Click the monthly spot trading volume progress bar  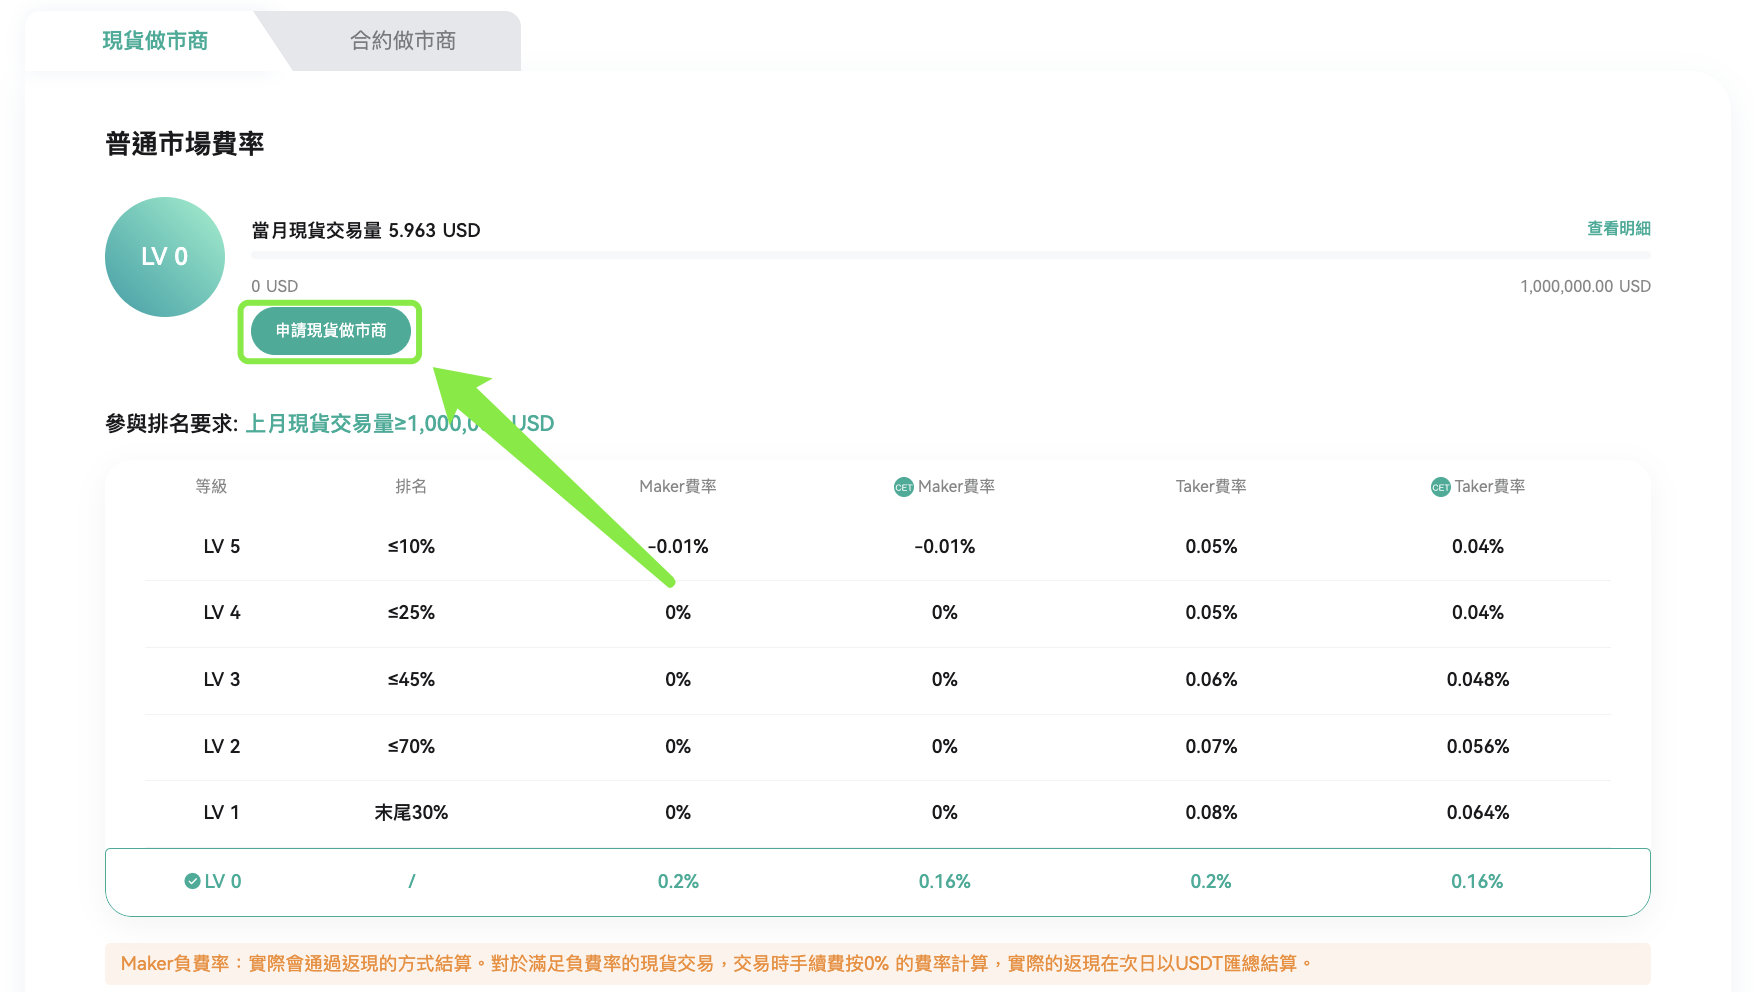951,256
